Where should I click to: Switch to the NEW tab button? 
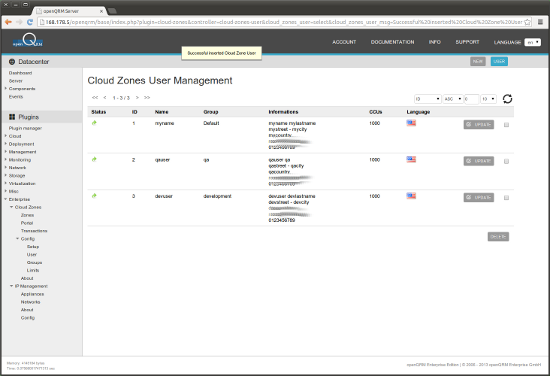[x=478, y=61]
